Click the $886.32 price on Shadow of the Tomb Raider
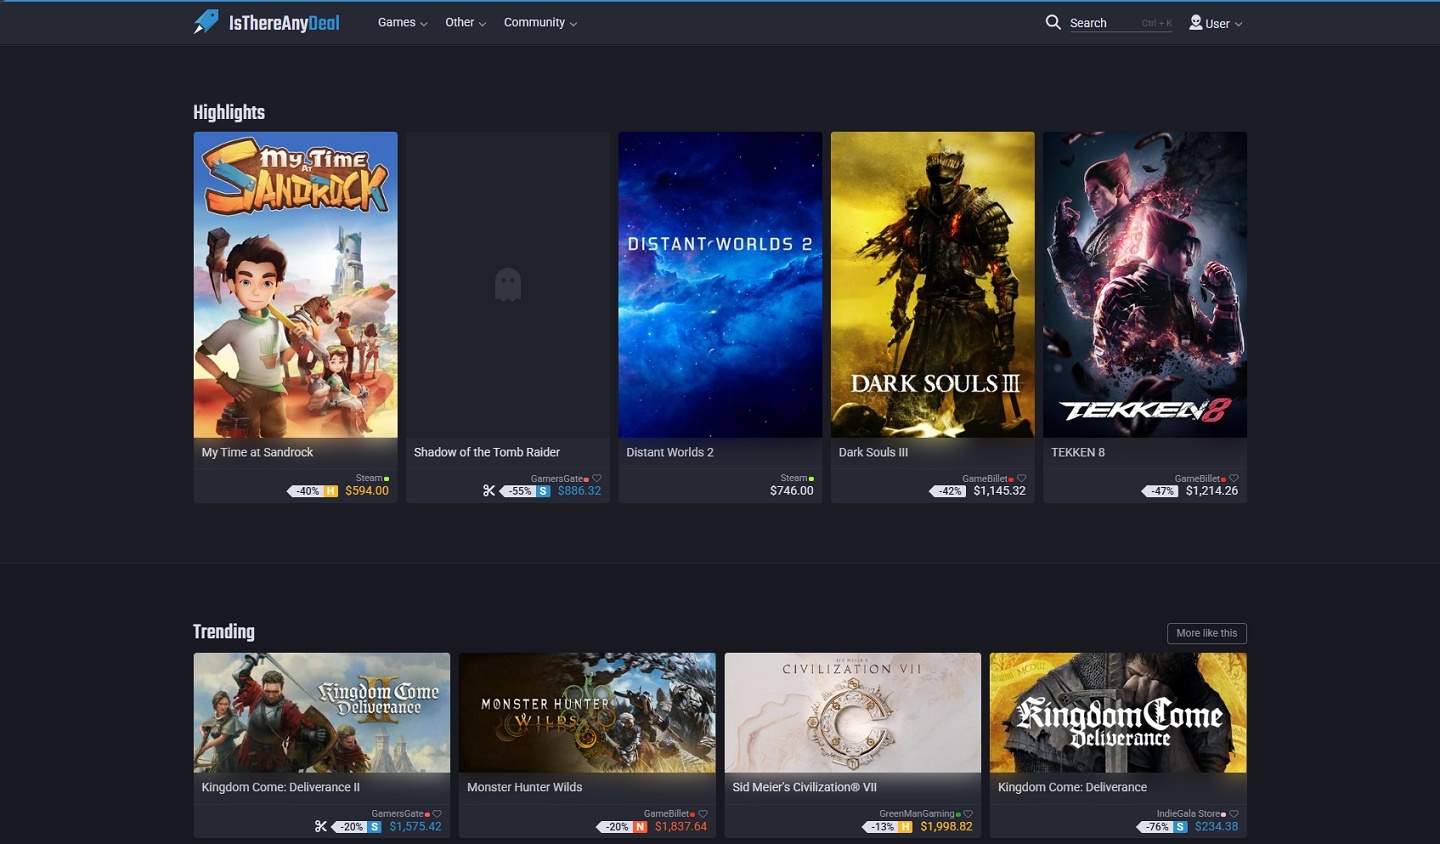 [x=580, y=491]
